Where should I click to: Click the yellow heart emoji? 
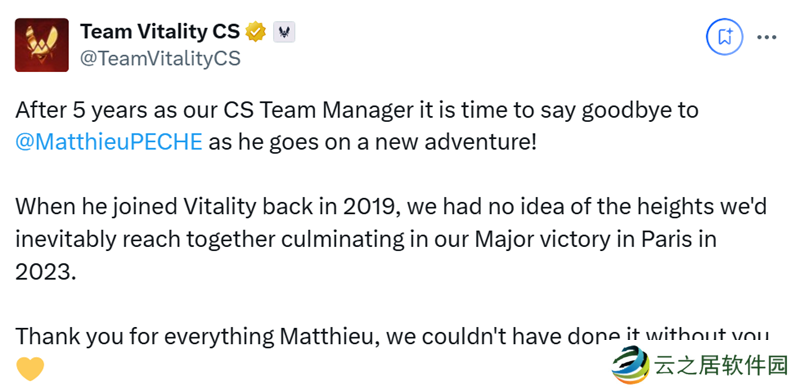pyautogui.click(x=30, y=369)
